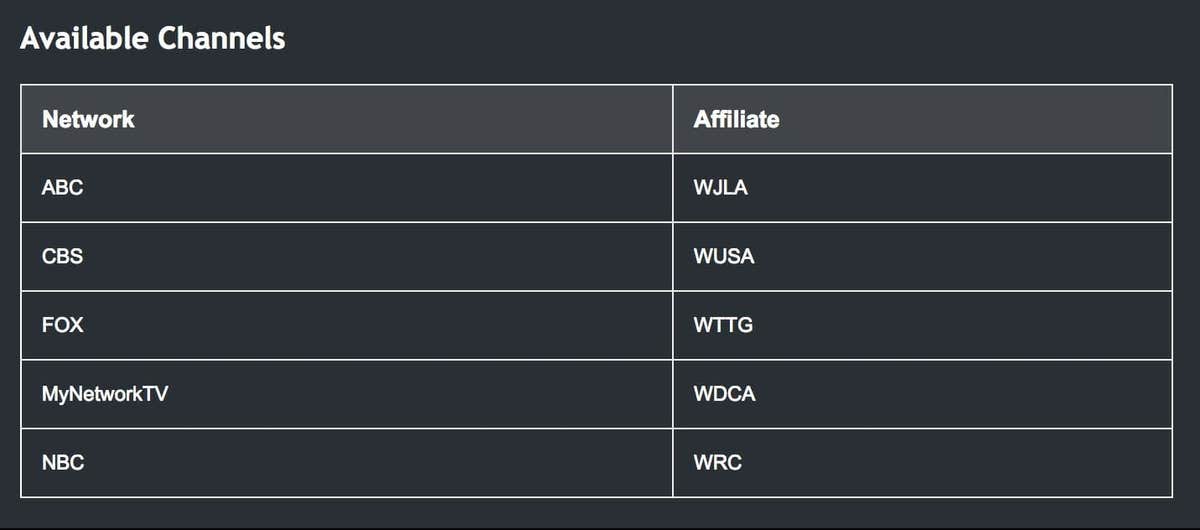Viewport: 1200px width, 530px height.
Task: Click the WDCA affiliate cell
Action: [724, 394]
